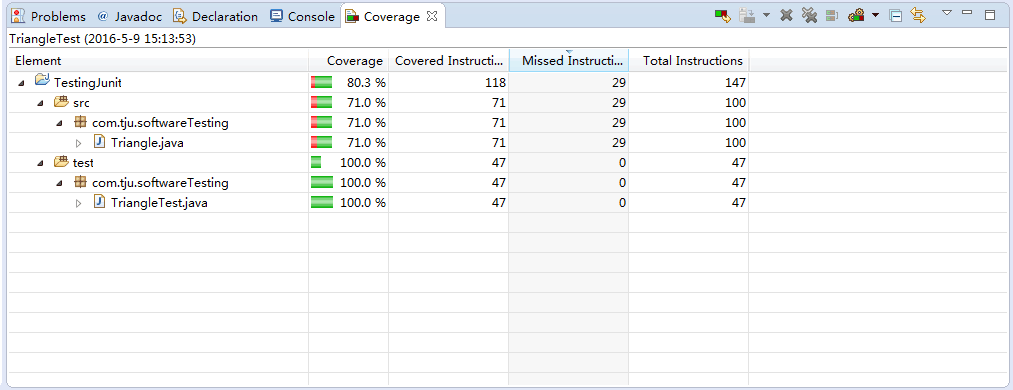This screenshot has height=390, width=1013.
Task: Select the Triangle.java row label
Action: [147, 143]
